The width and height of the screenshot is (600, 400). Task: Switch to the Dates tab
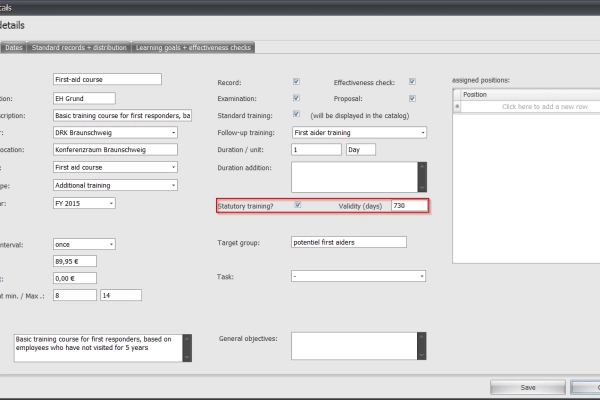coord(13,47)
